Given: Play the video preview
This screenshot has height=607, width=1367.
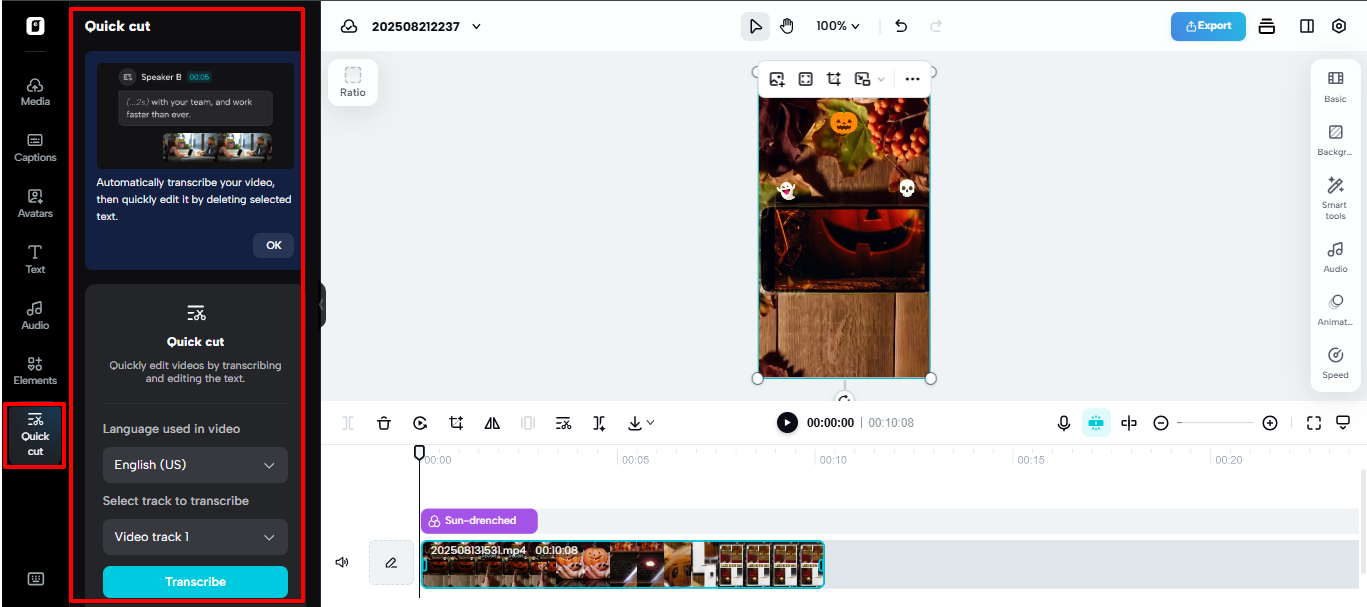Looking at the screenshot, I should pos(788,423).
